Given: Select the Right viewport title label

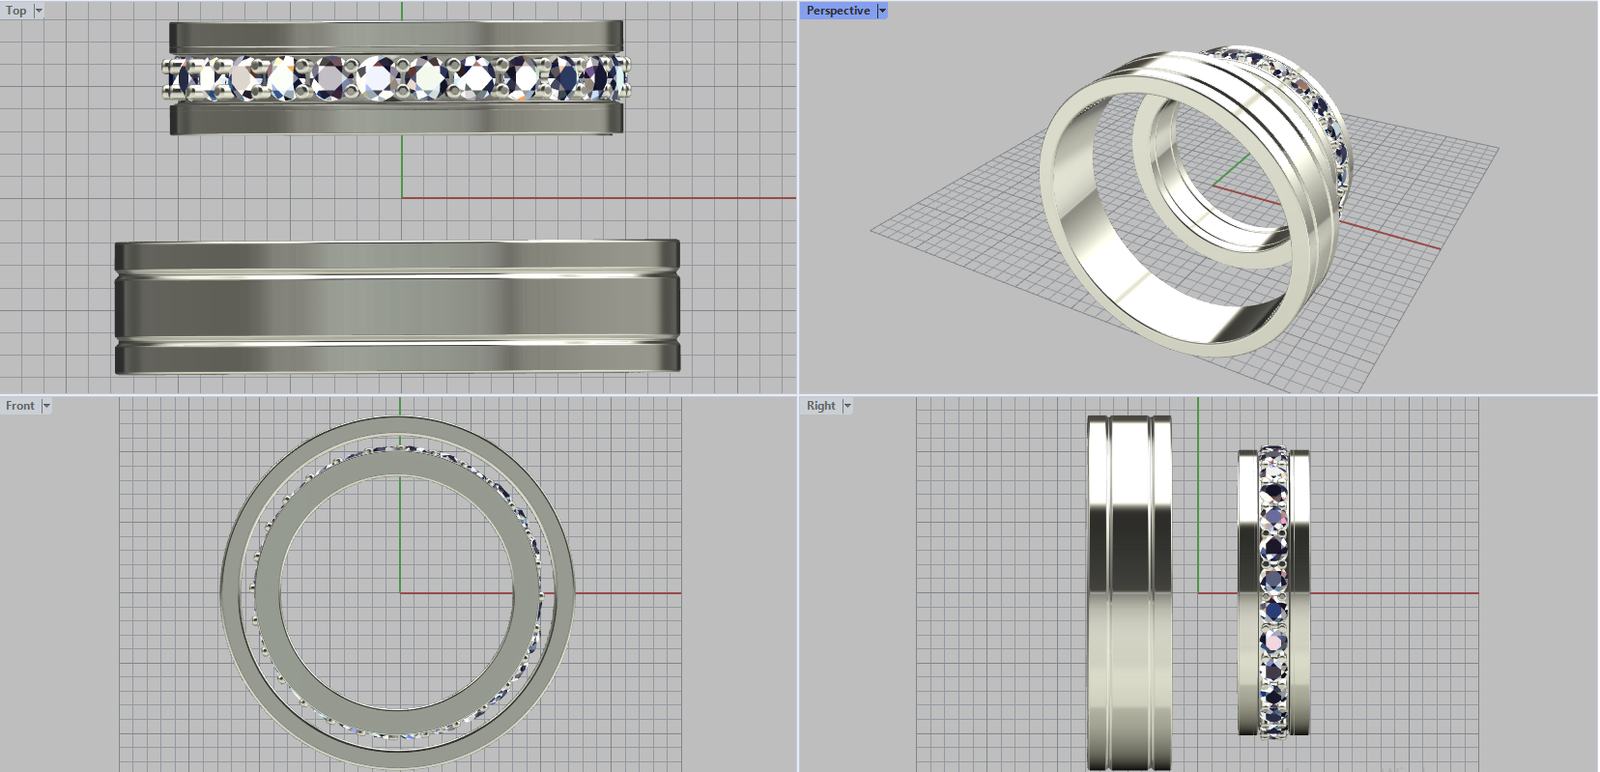Looking at the screenshot, I should [x=820, y=406].
